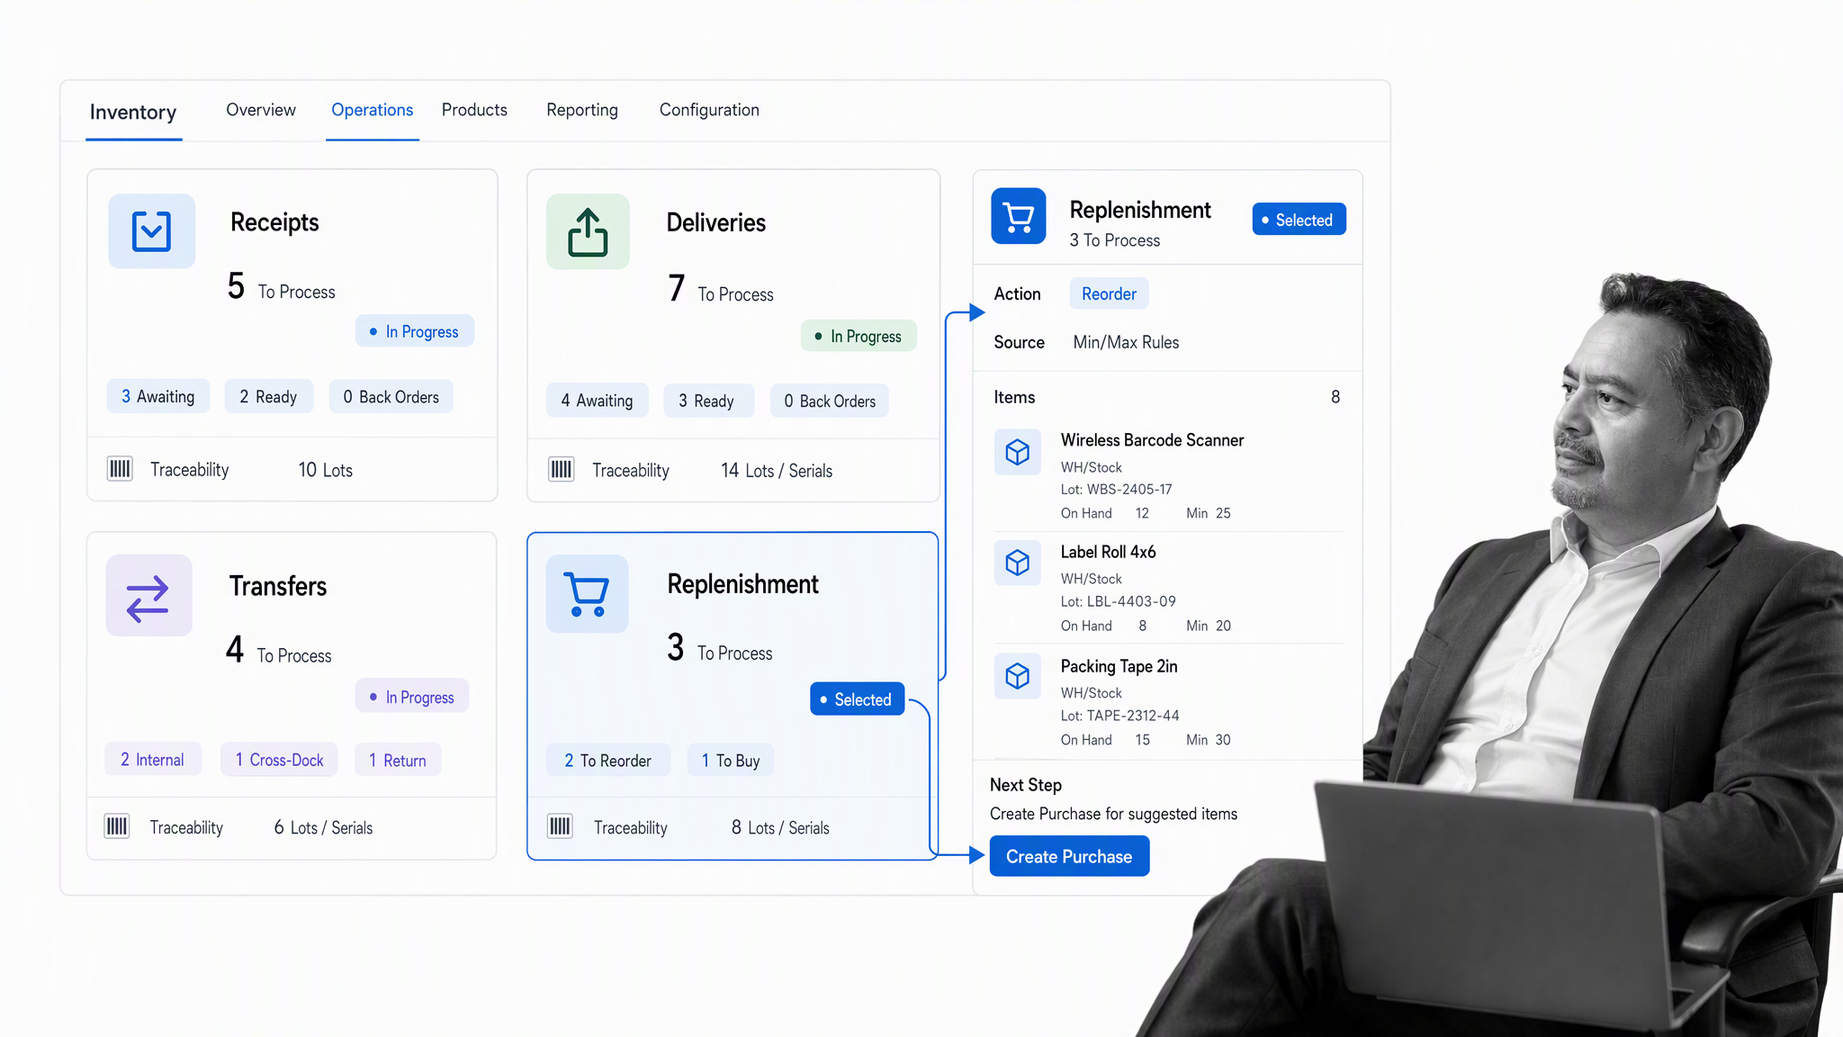
Task: Click the Transfers Traceability barcode icon
Action: point(117,826)
